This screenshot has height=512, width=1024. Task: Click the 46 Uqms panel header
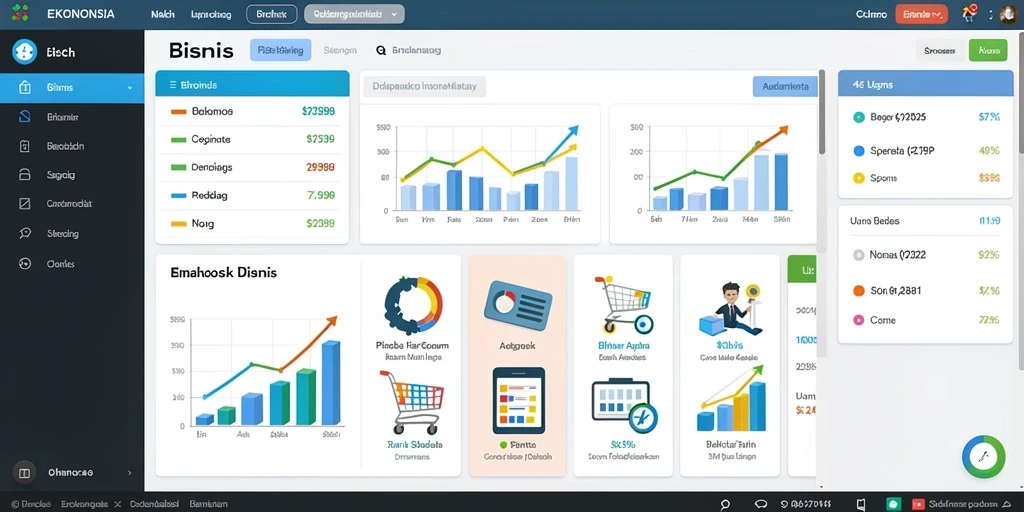(925, 85)
